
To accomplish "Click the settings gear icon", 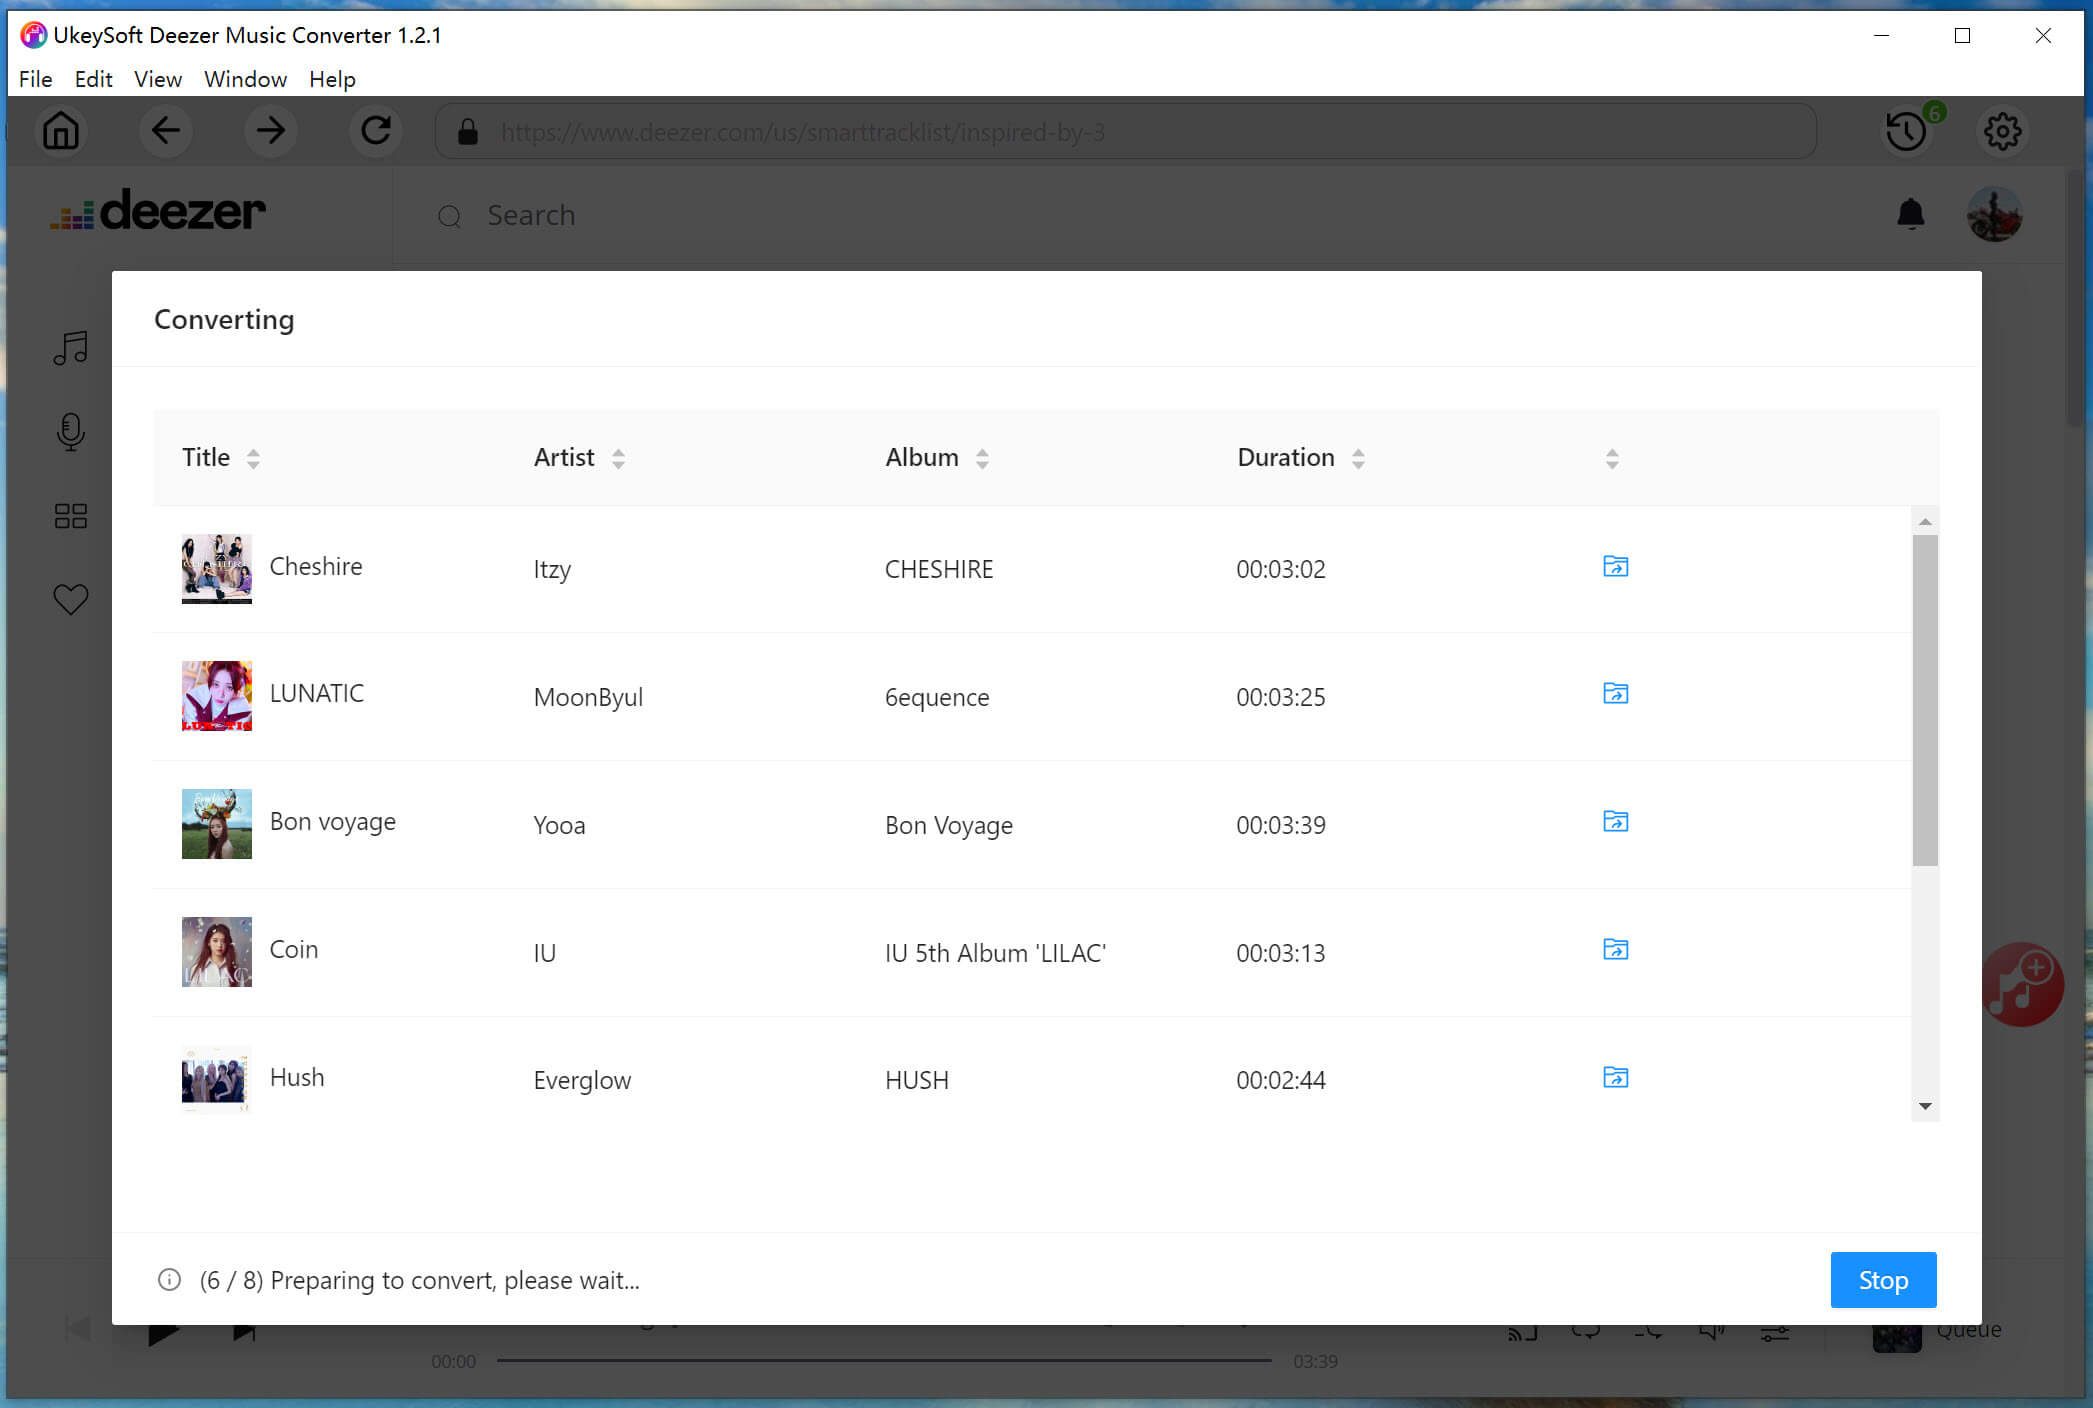I will point(2003,129).
